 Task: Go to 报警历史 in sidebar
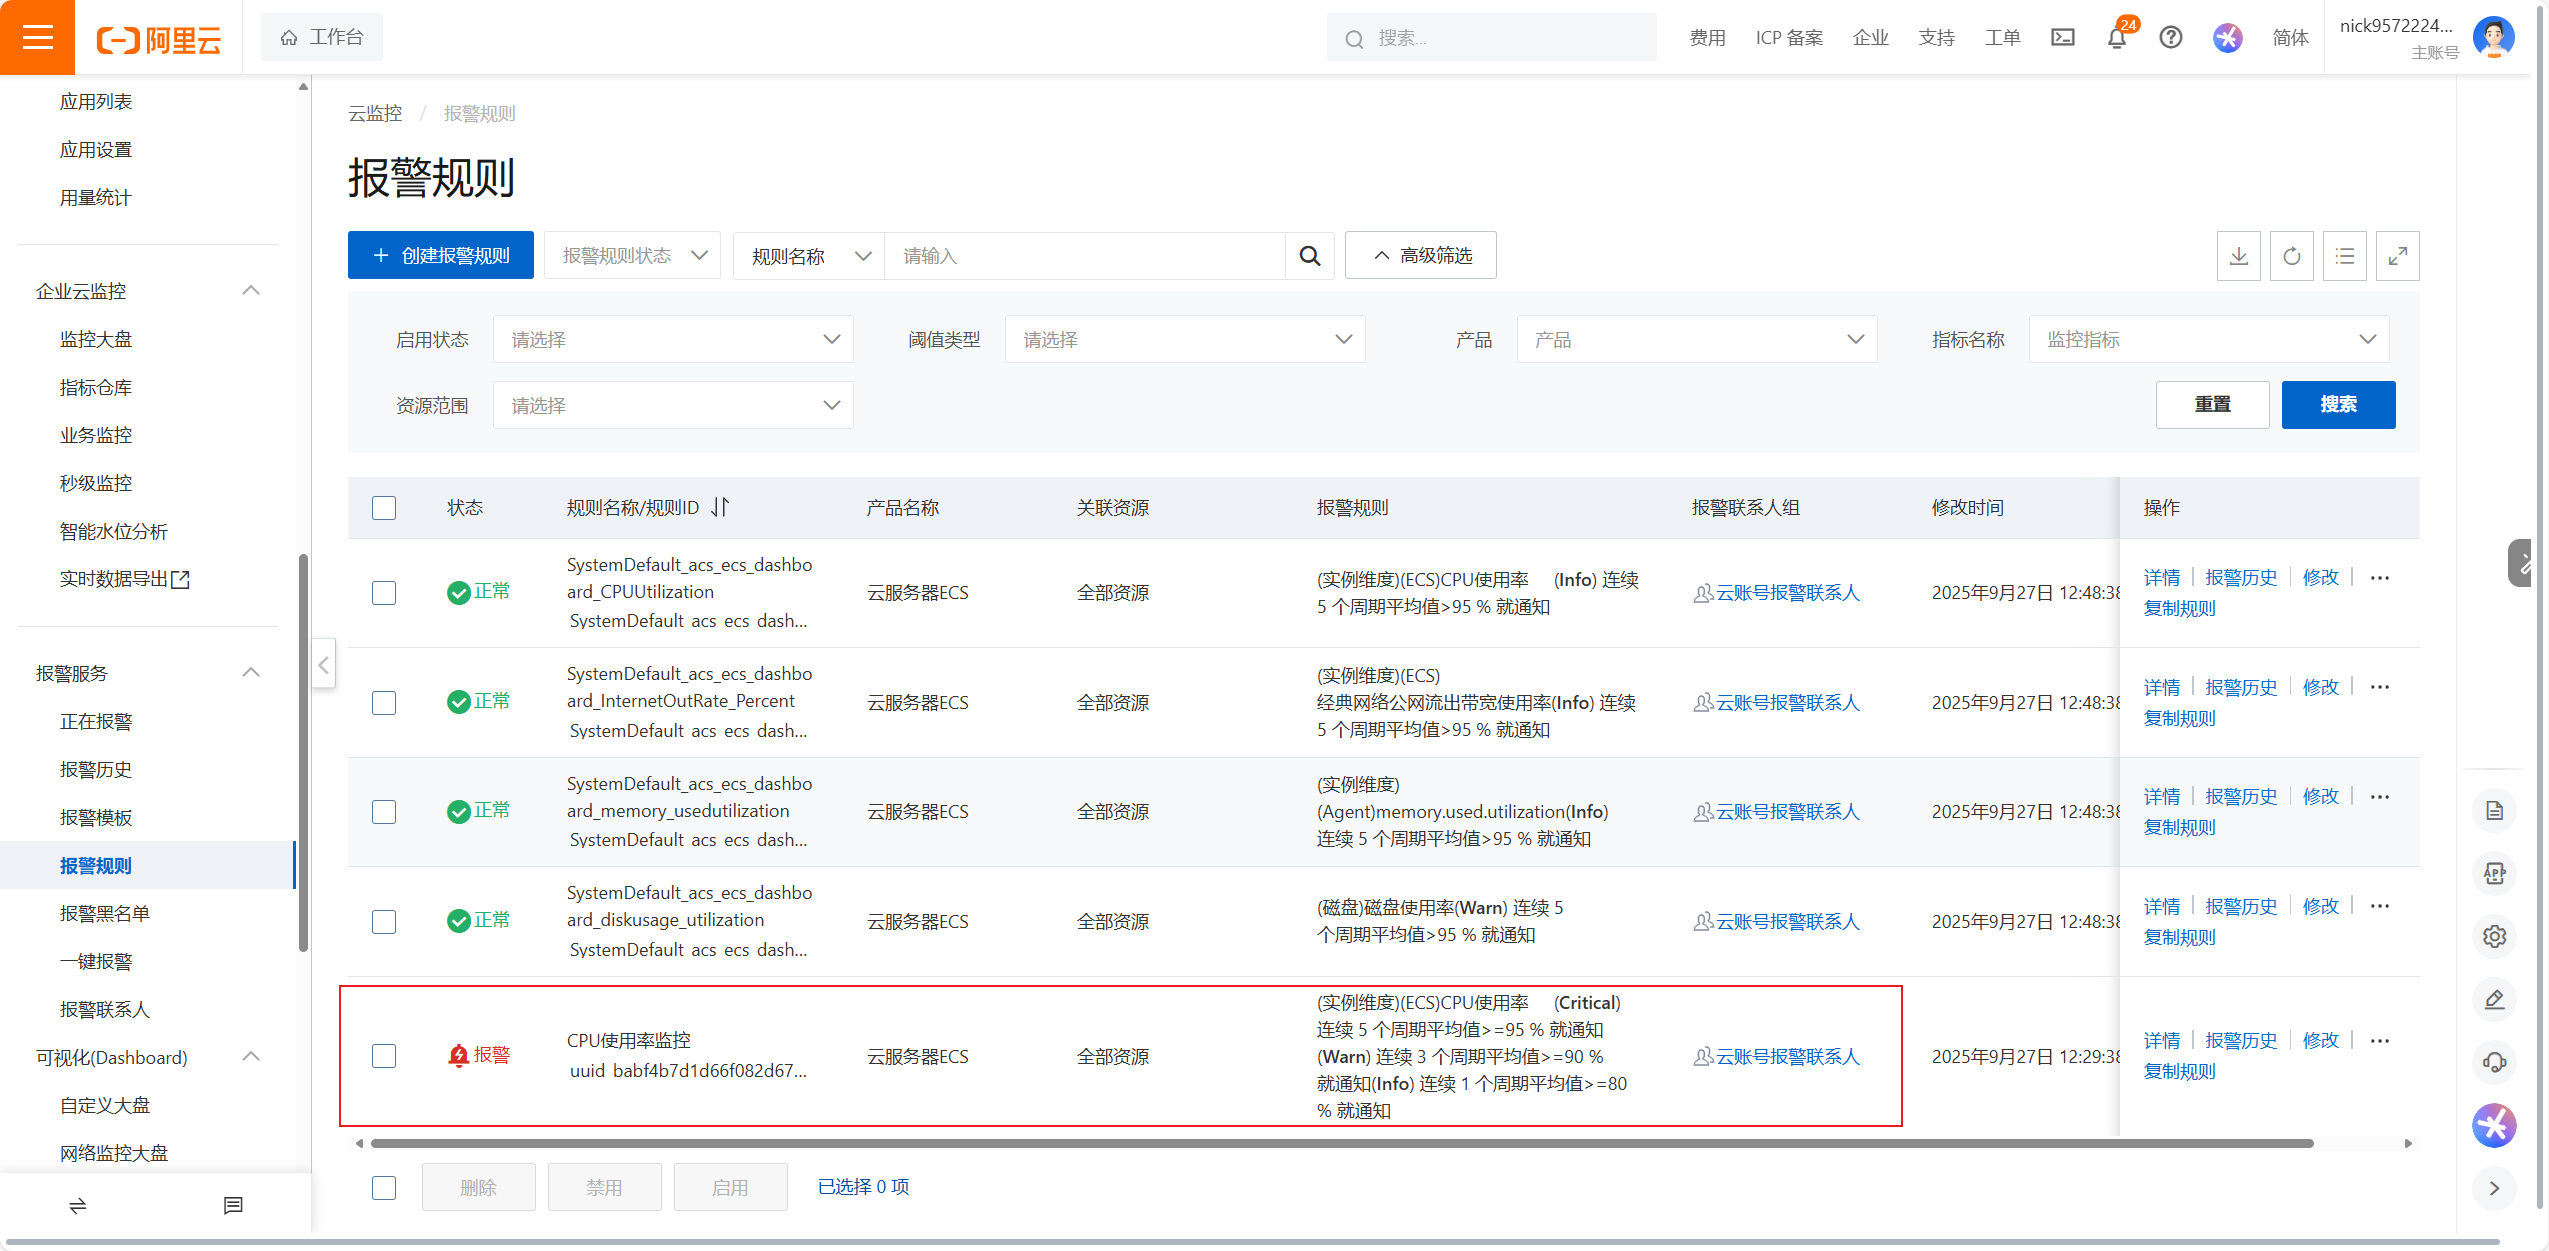point(96,769)
